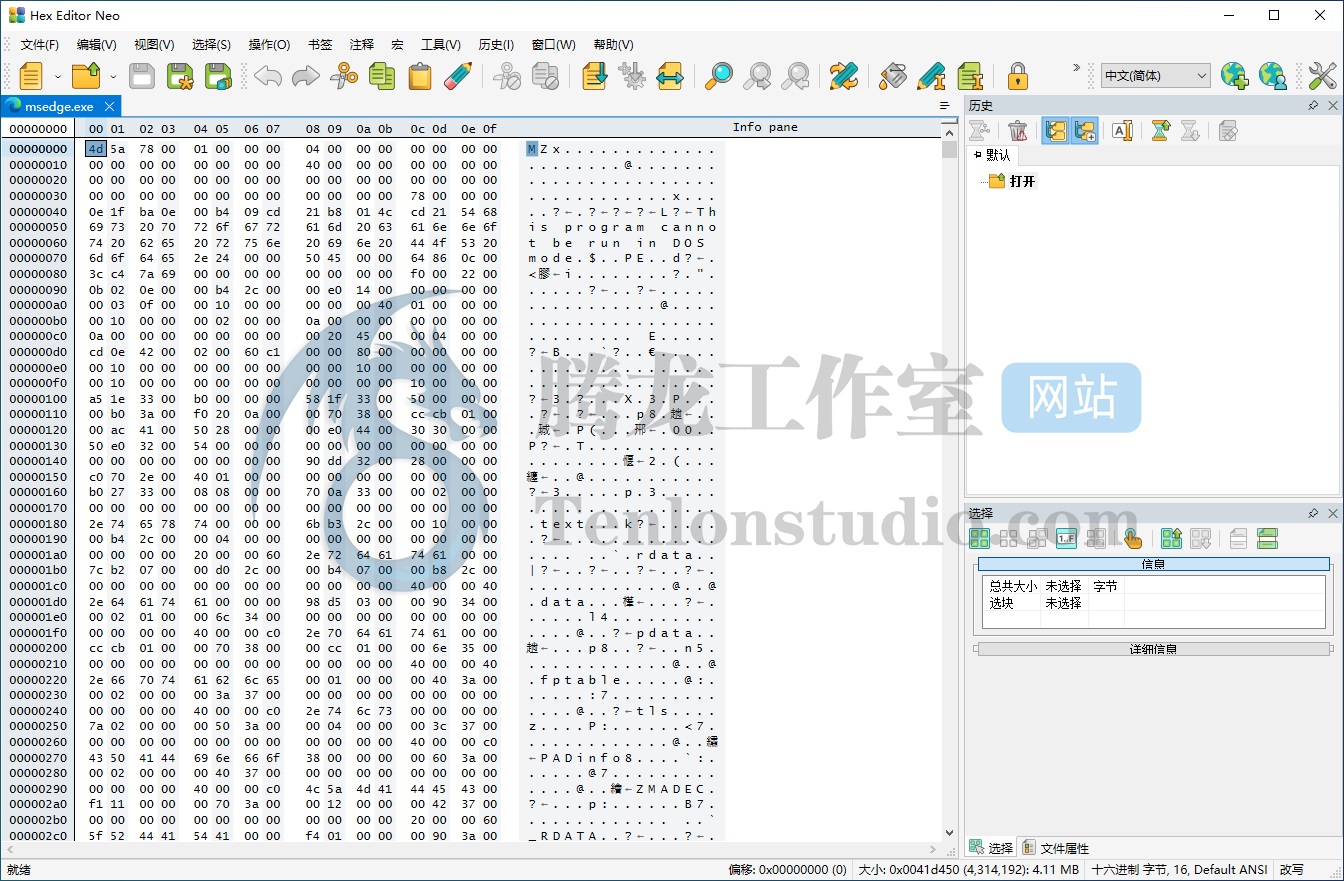Toggle the pin on the 选择 panel
Viewport: 1344px width, 881px height.
(x=1313, y=513)
